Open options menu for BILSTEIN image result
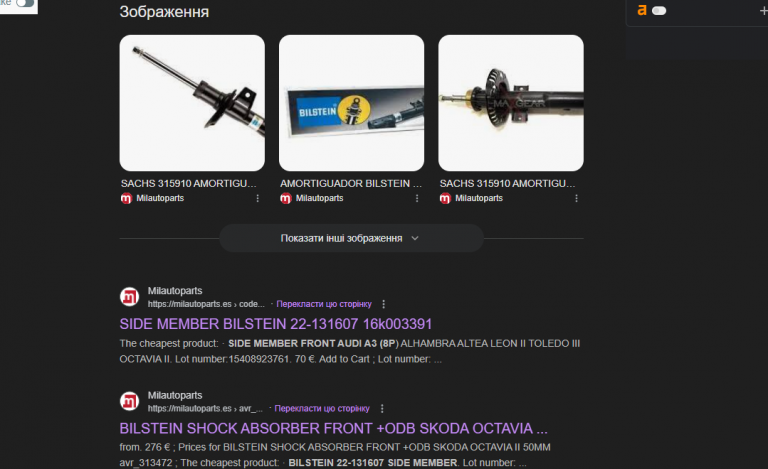768x469 pixels. point(417,198)
